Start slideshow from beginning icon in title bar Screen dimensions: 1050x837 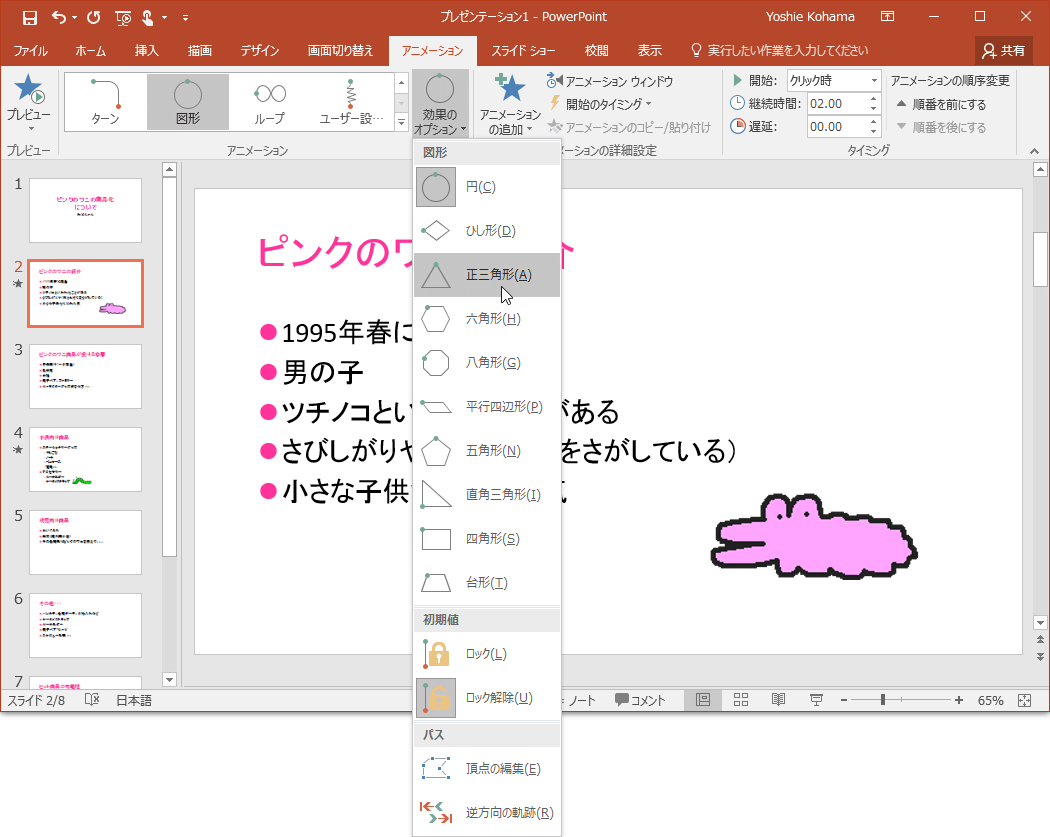point(123,18)
